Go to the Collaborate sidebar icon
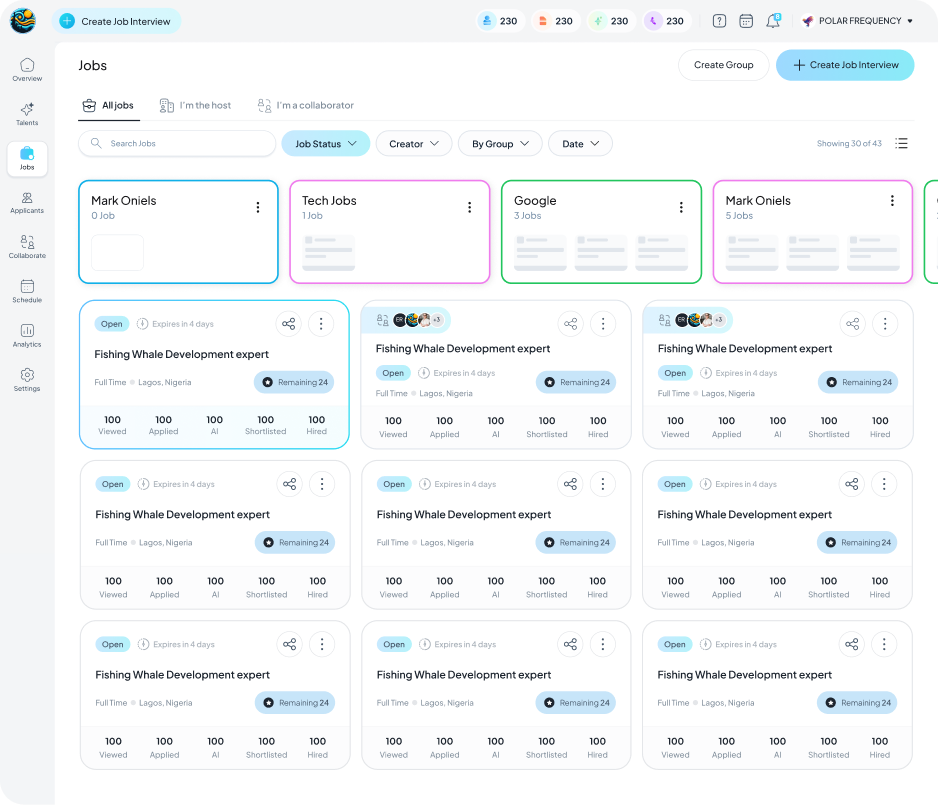Image resolution: width=938 pixels, height=805 pixels. (x=27, y=247)
